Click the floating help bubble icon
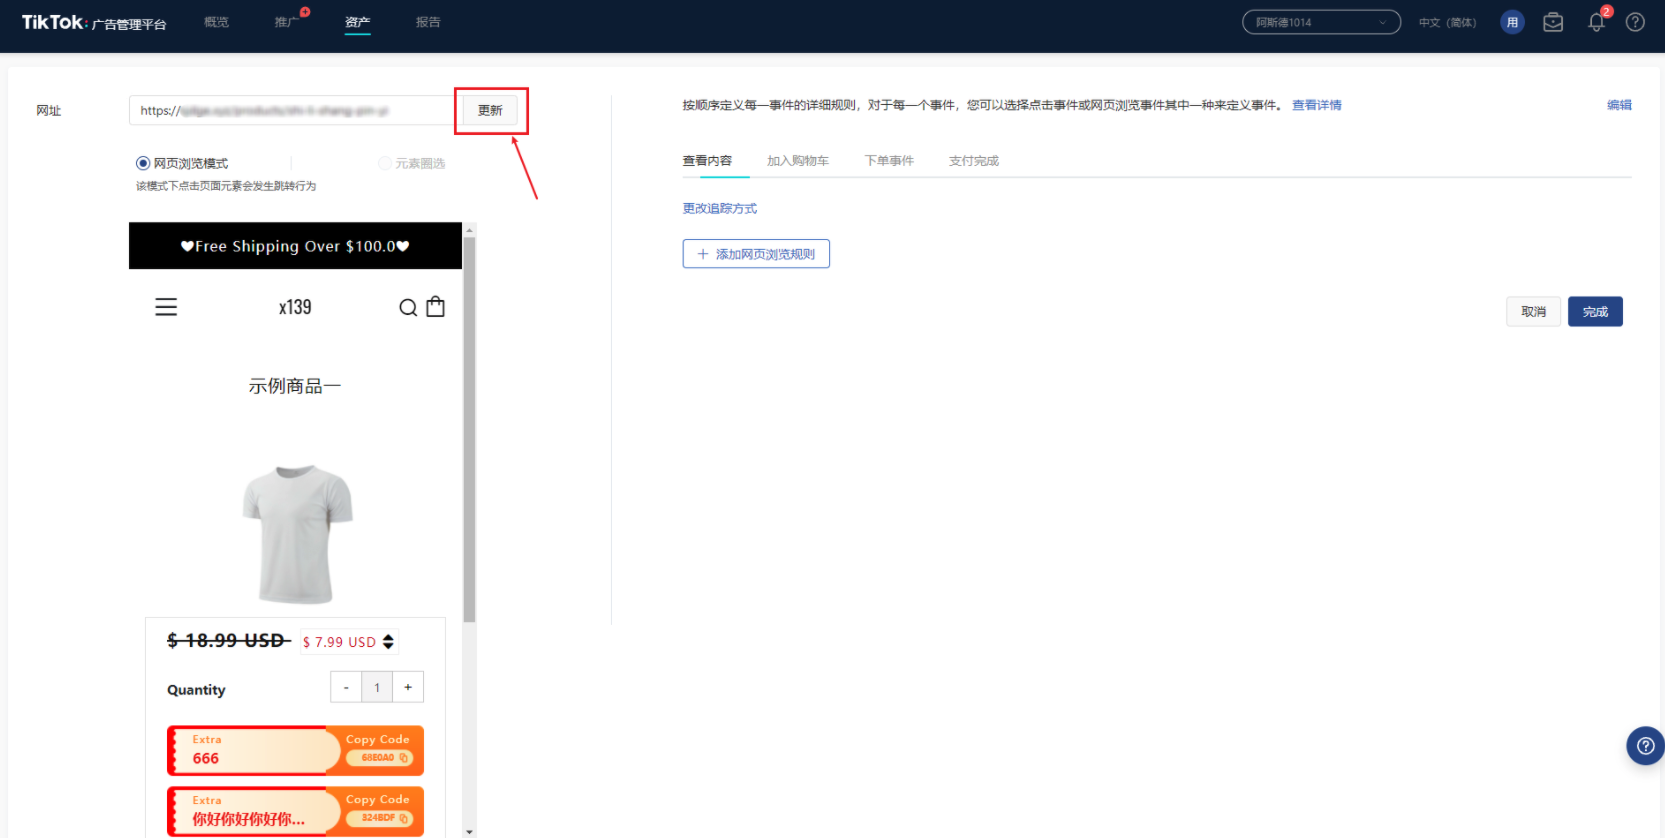Image resolution: width=1665 pixels, height=838 pixels. 1645,746
